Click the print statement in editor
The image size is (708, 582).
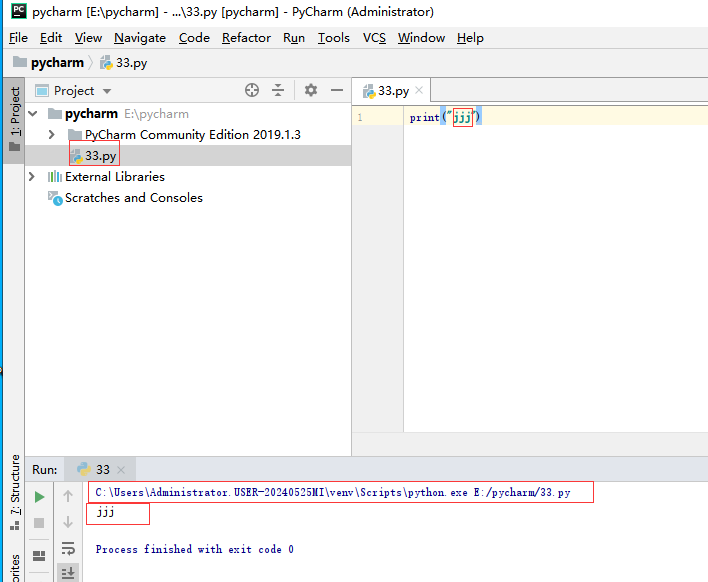(x=445, y=117)
